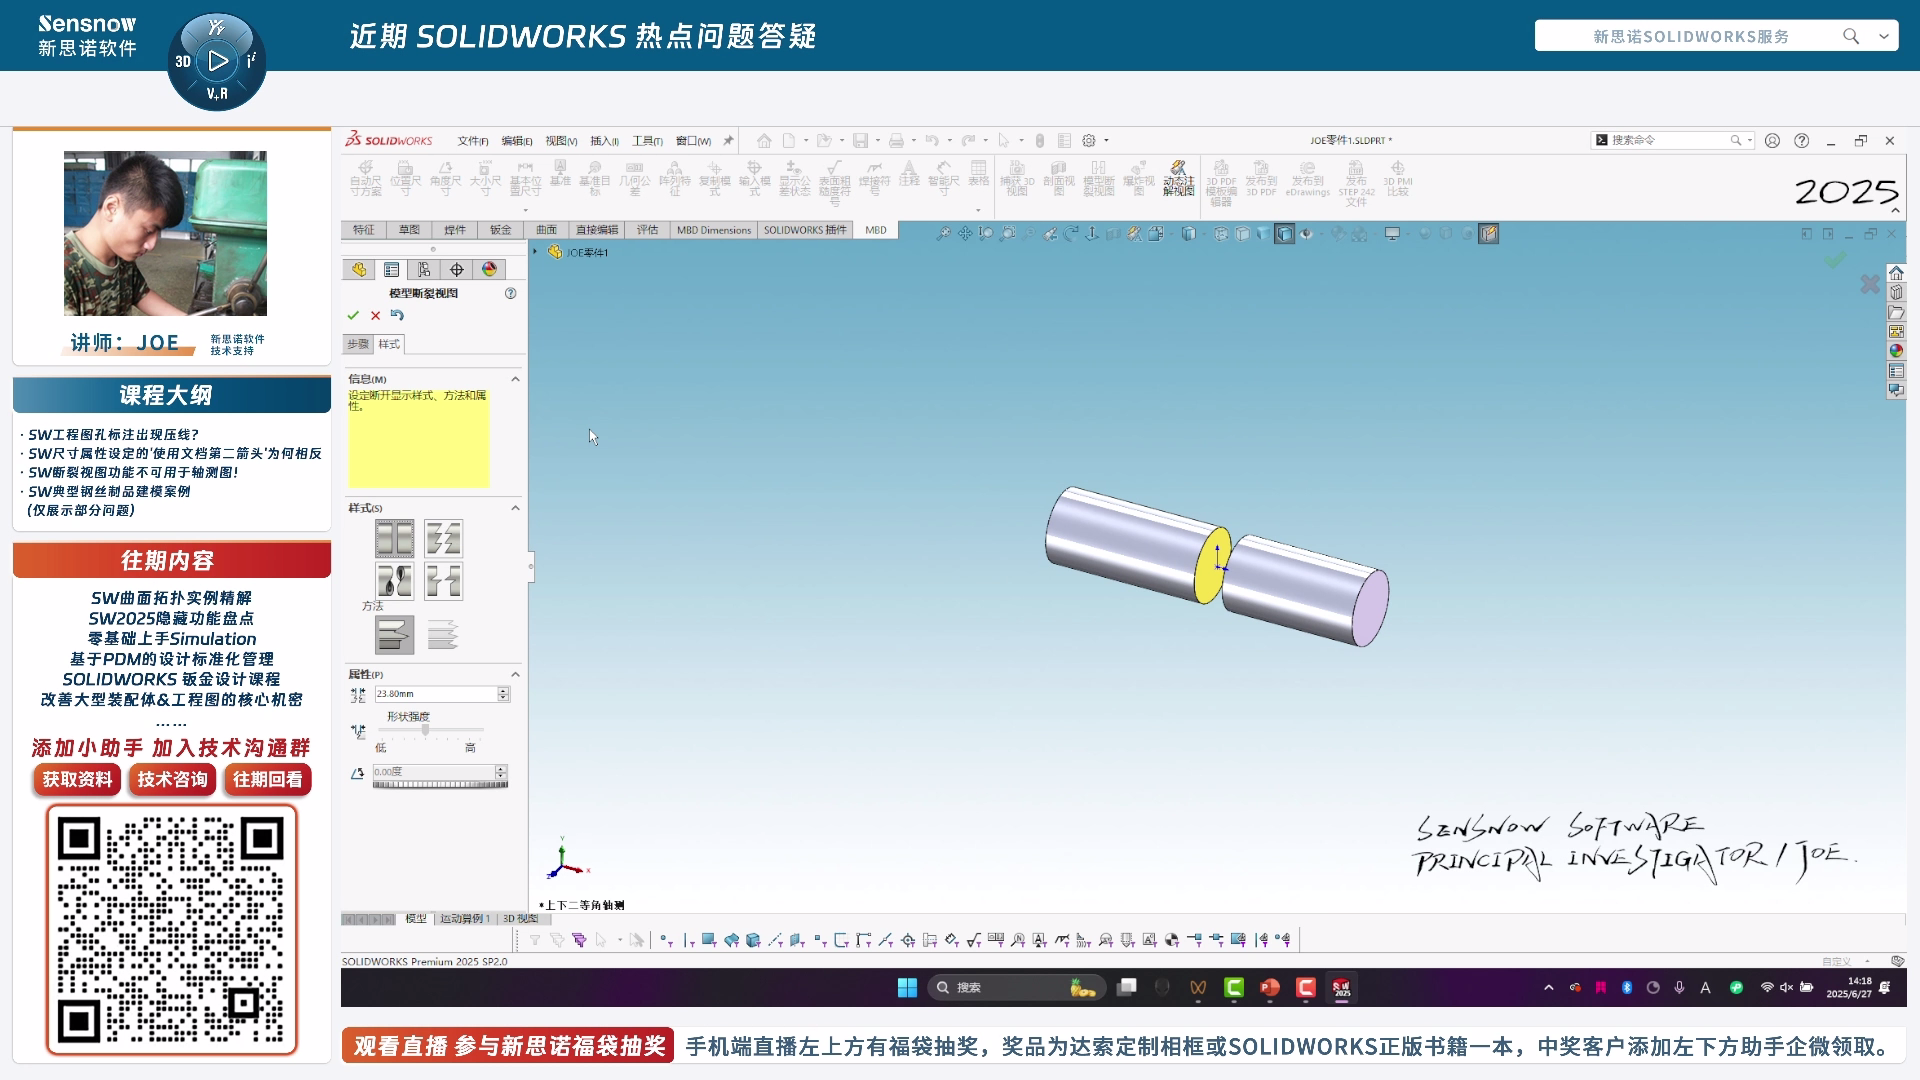
Task: Select the curved pipe cut break style
Action: (394, 581)
